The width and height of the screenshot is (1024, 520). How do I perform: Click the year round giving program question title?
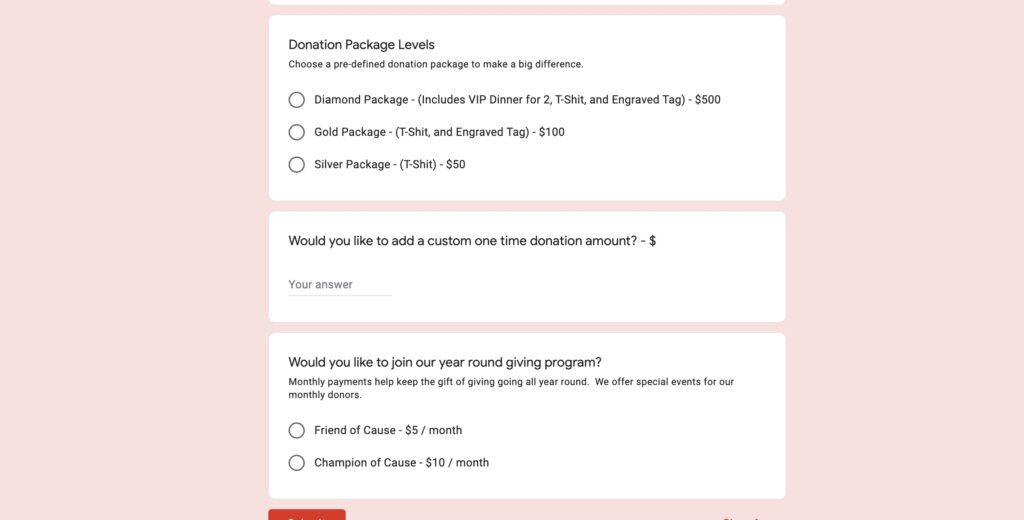[x=445, y=362]
